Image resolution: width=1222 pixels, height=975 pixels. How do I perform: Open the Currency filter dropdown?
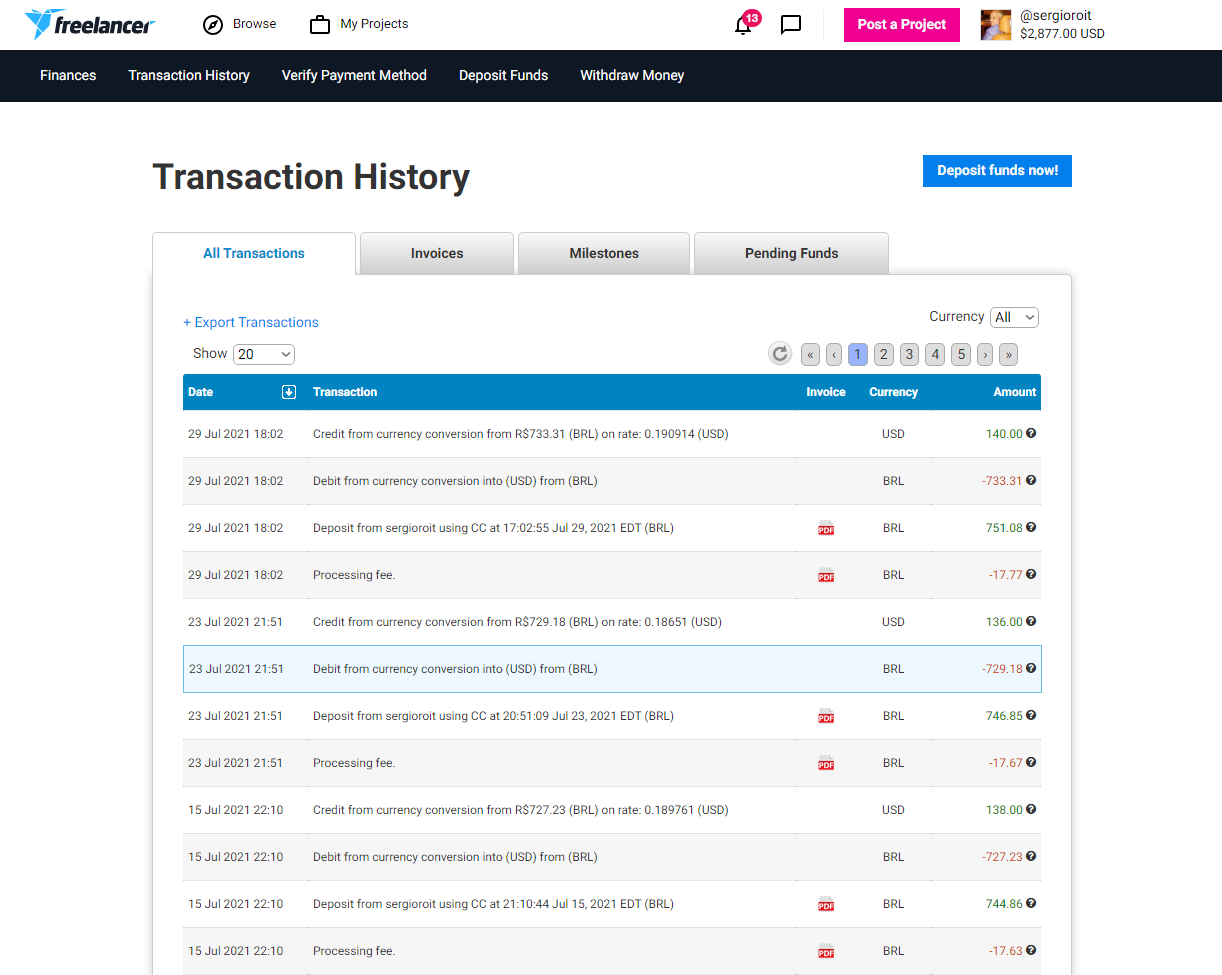point(1014,317)
